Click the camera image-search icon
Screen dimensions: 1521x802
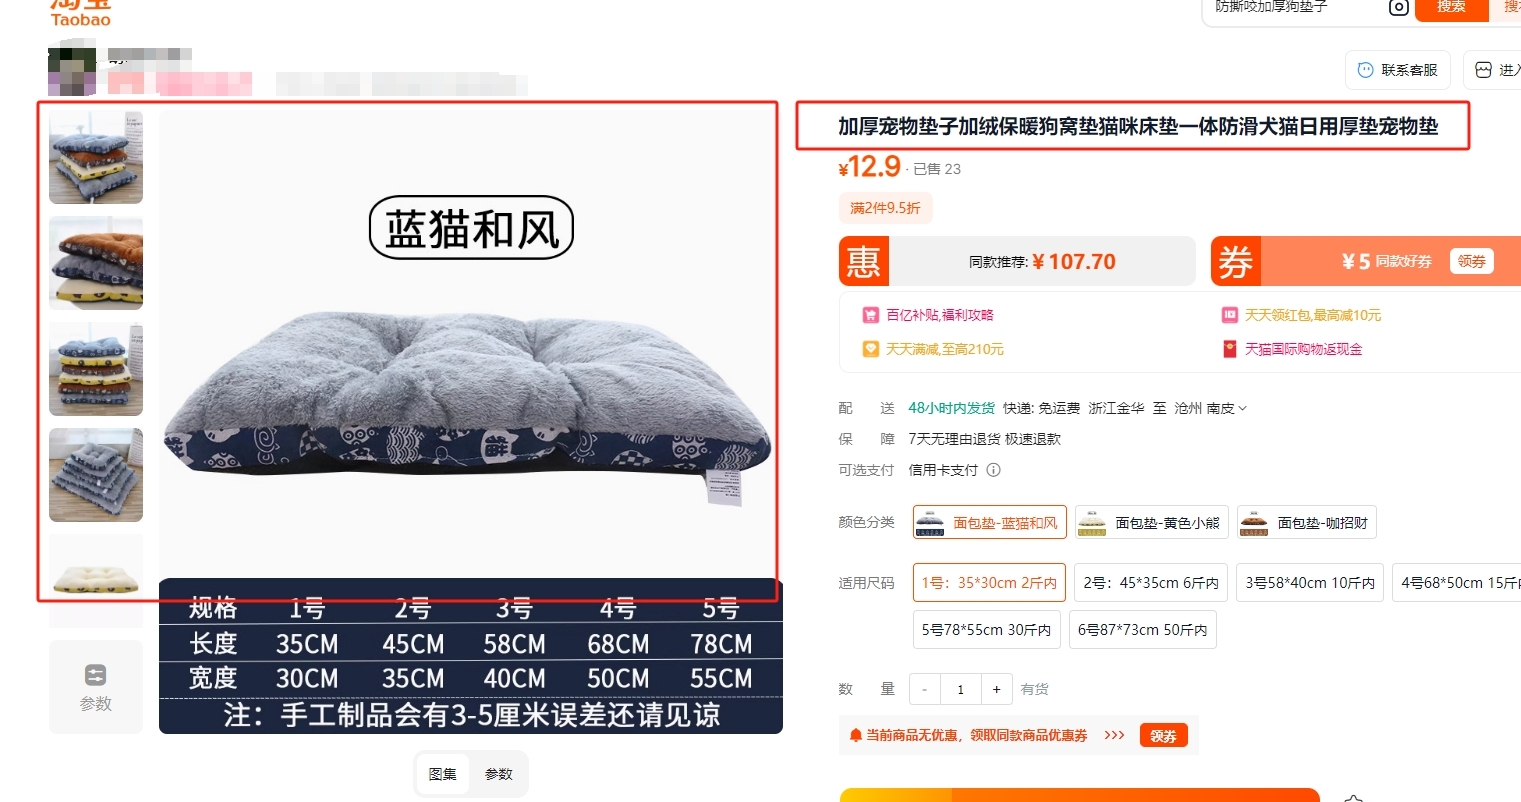pos(1399,7)
